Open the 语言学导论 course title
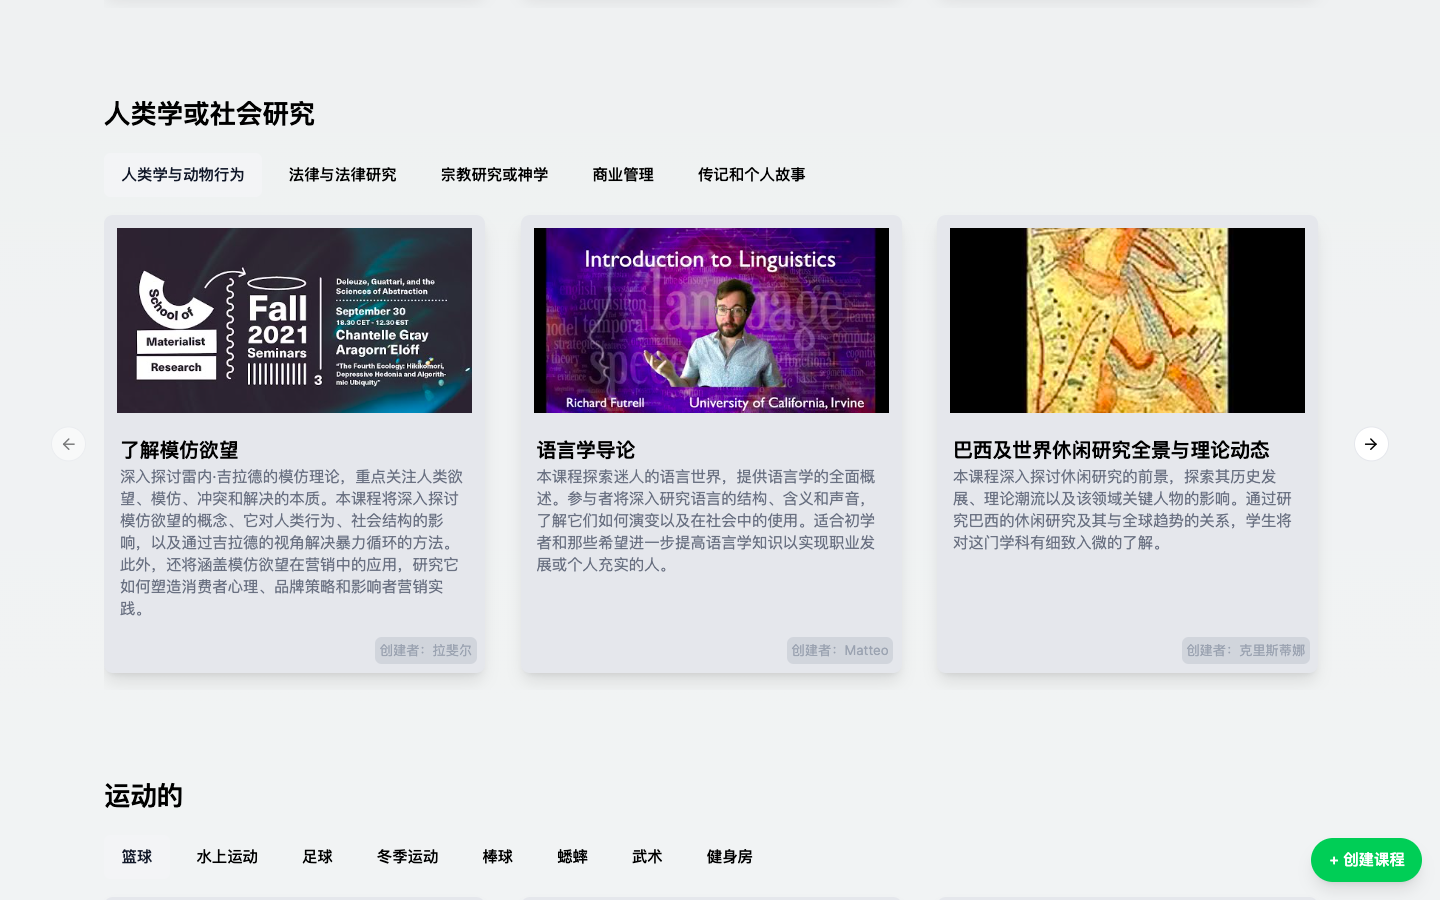Screen dimensions: 1440x900 point(586,450)
